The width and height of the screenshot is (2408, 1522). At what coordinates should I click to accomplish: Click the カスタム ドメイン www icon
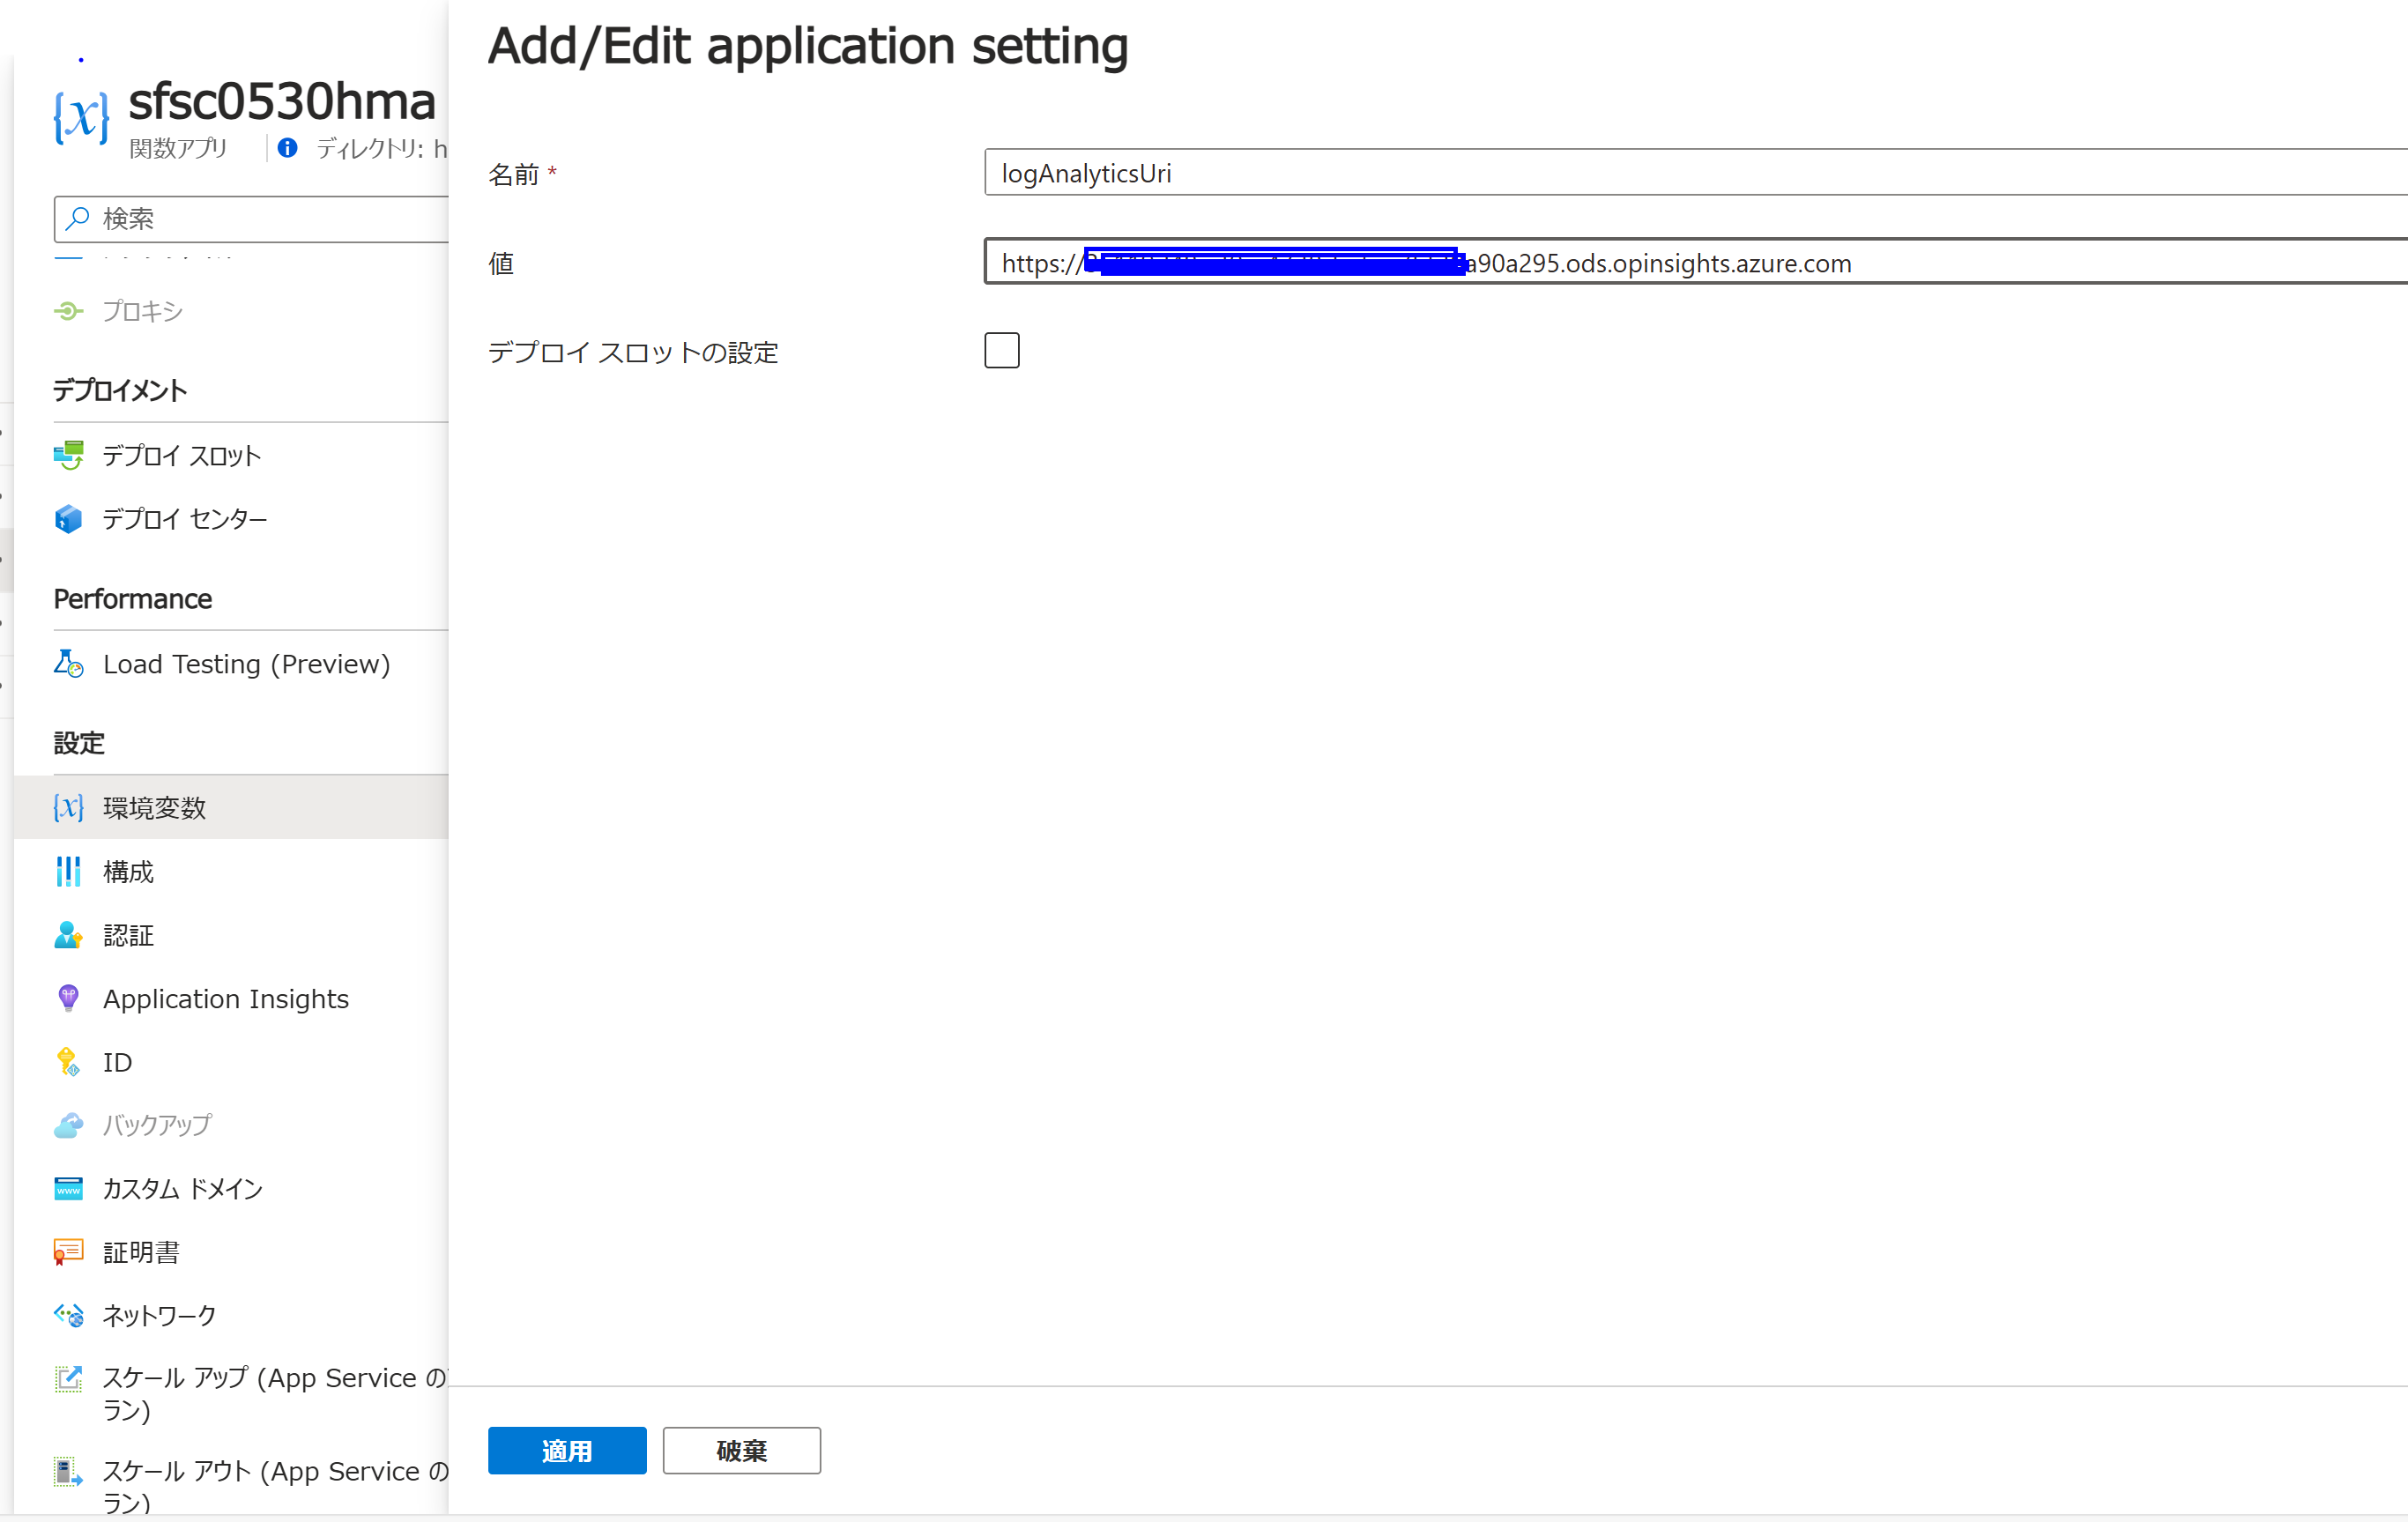68,1188
